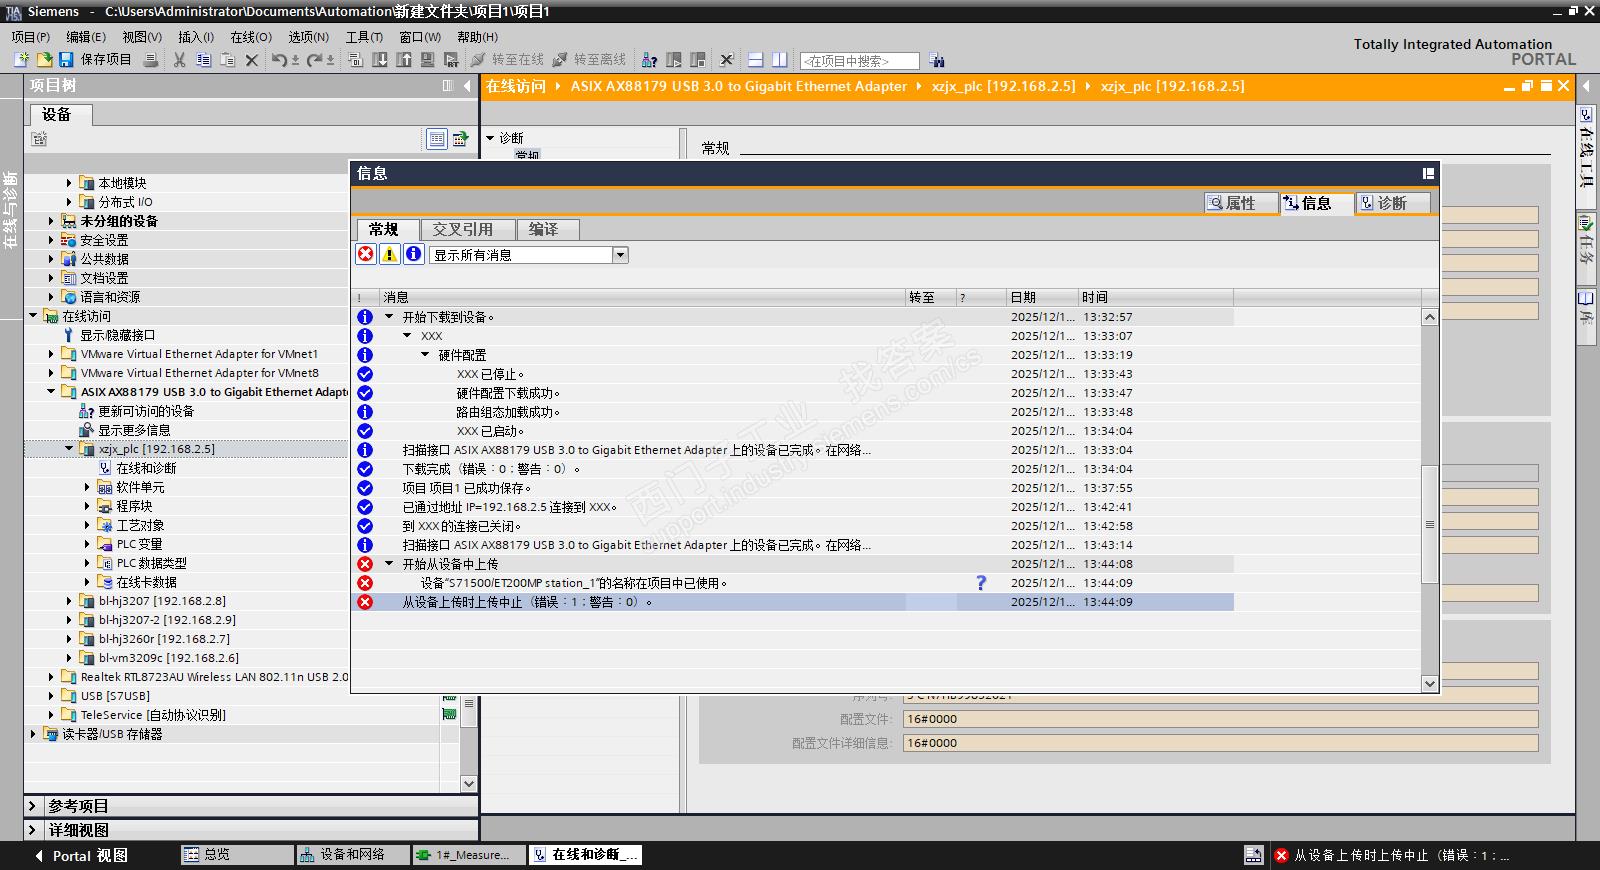Click the undo arrow icon
The image size is (1600, 870).
click(x=280, y=60)
